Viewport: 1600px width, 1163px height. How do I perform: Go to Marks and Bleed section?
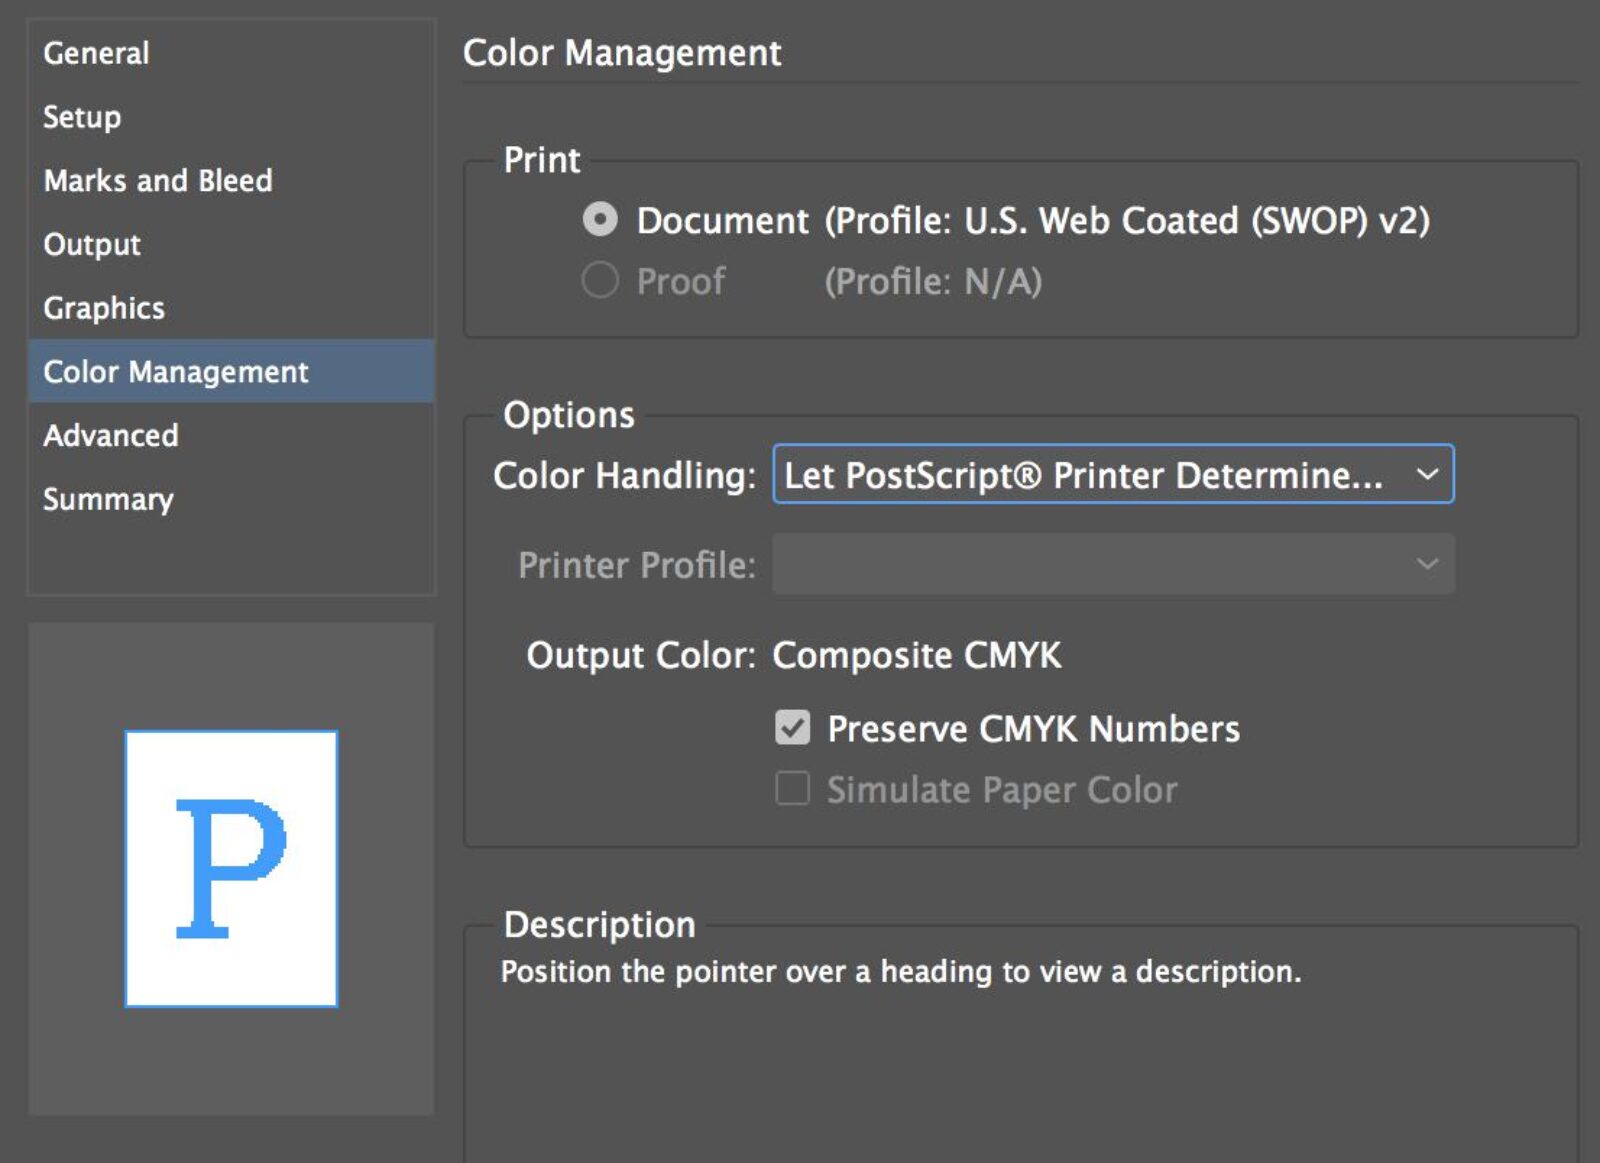231,181
